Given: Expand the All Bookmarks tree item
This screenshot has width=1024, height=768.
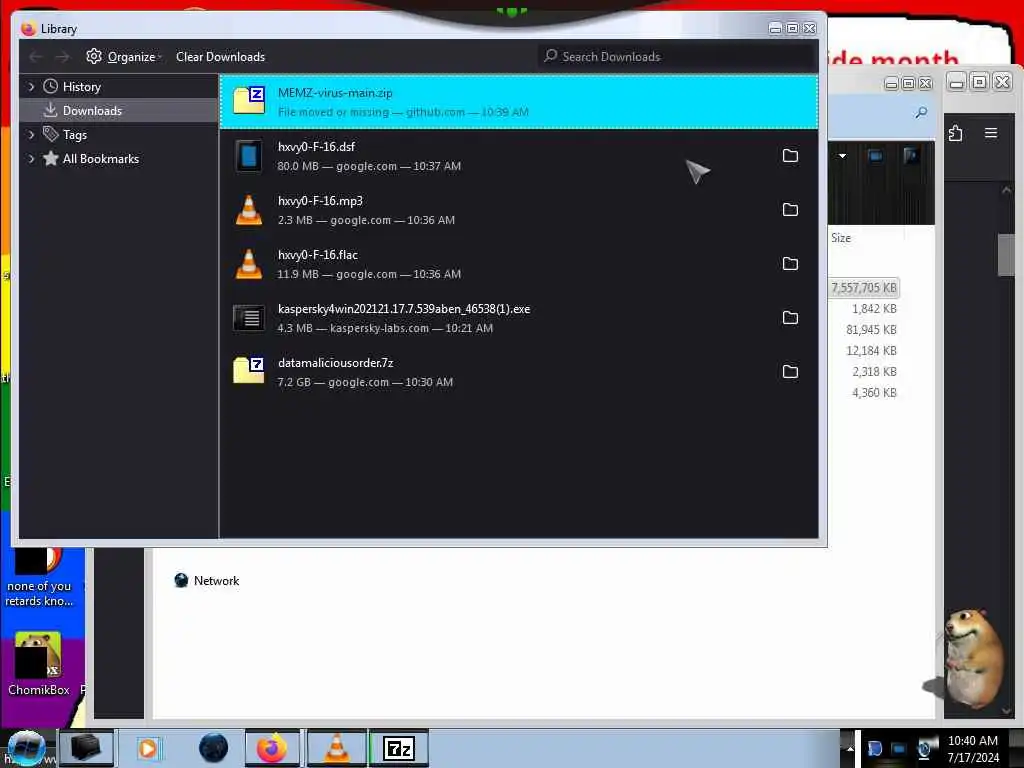Looking at the screenshot, I should tap(31, 159).
